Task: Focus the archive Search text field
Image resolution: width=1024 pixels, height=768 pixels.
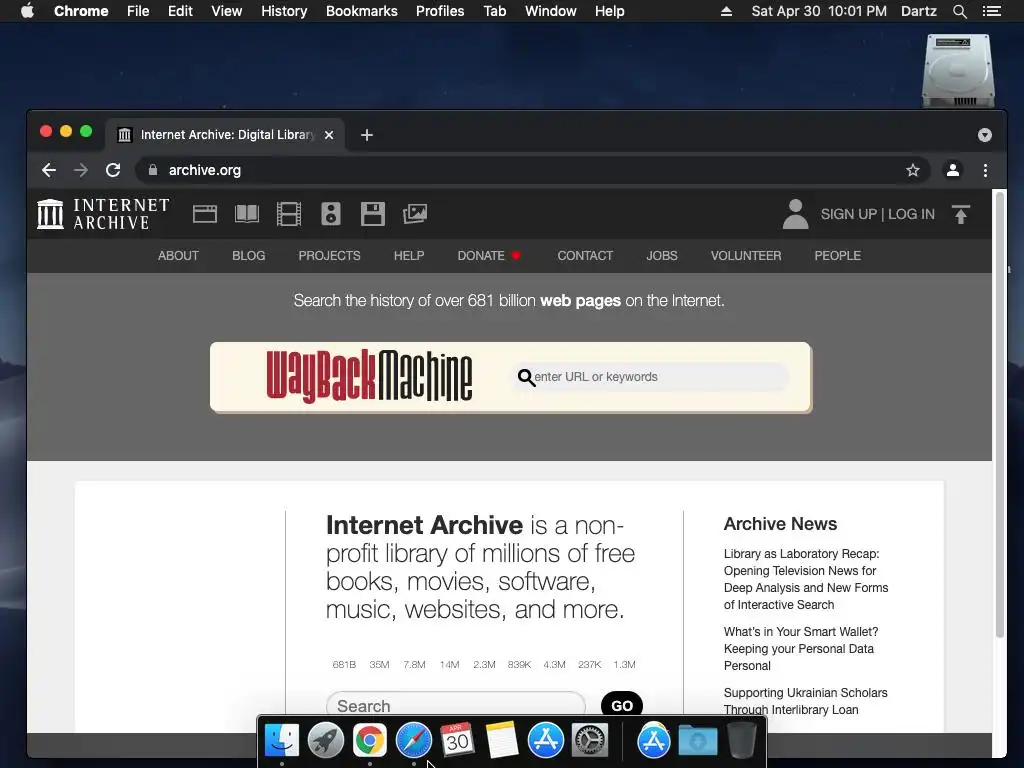Action: pyautogui.click(x=456, y=706)
